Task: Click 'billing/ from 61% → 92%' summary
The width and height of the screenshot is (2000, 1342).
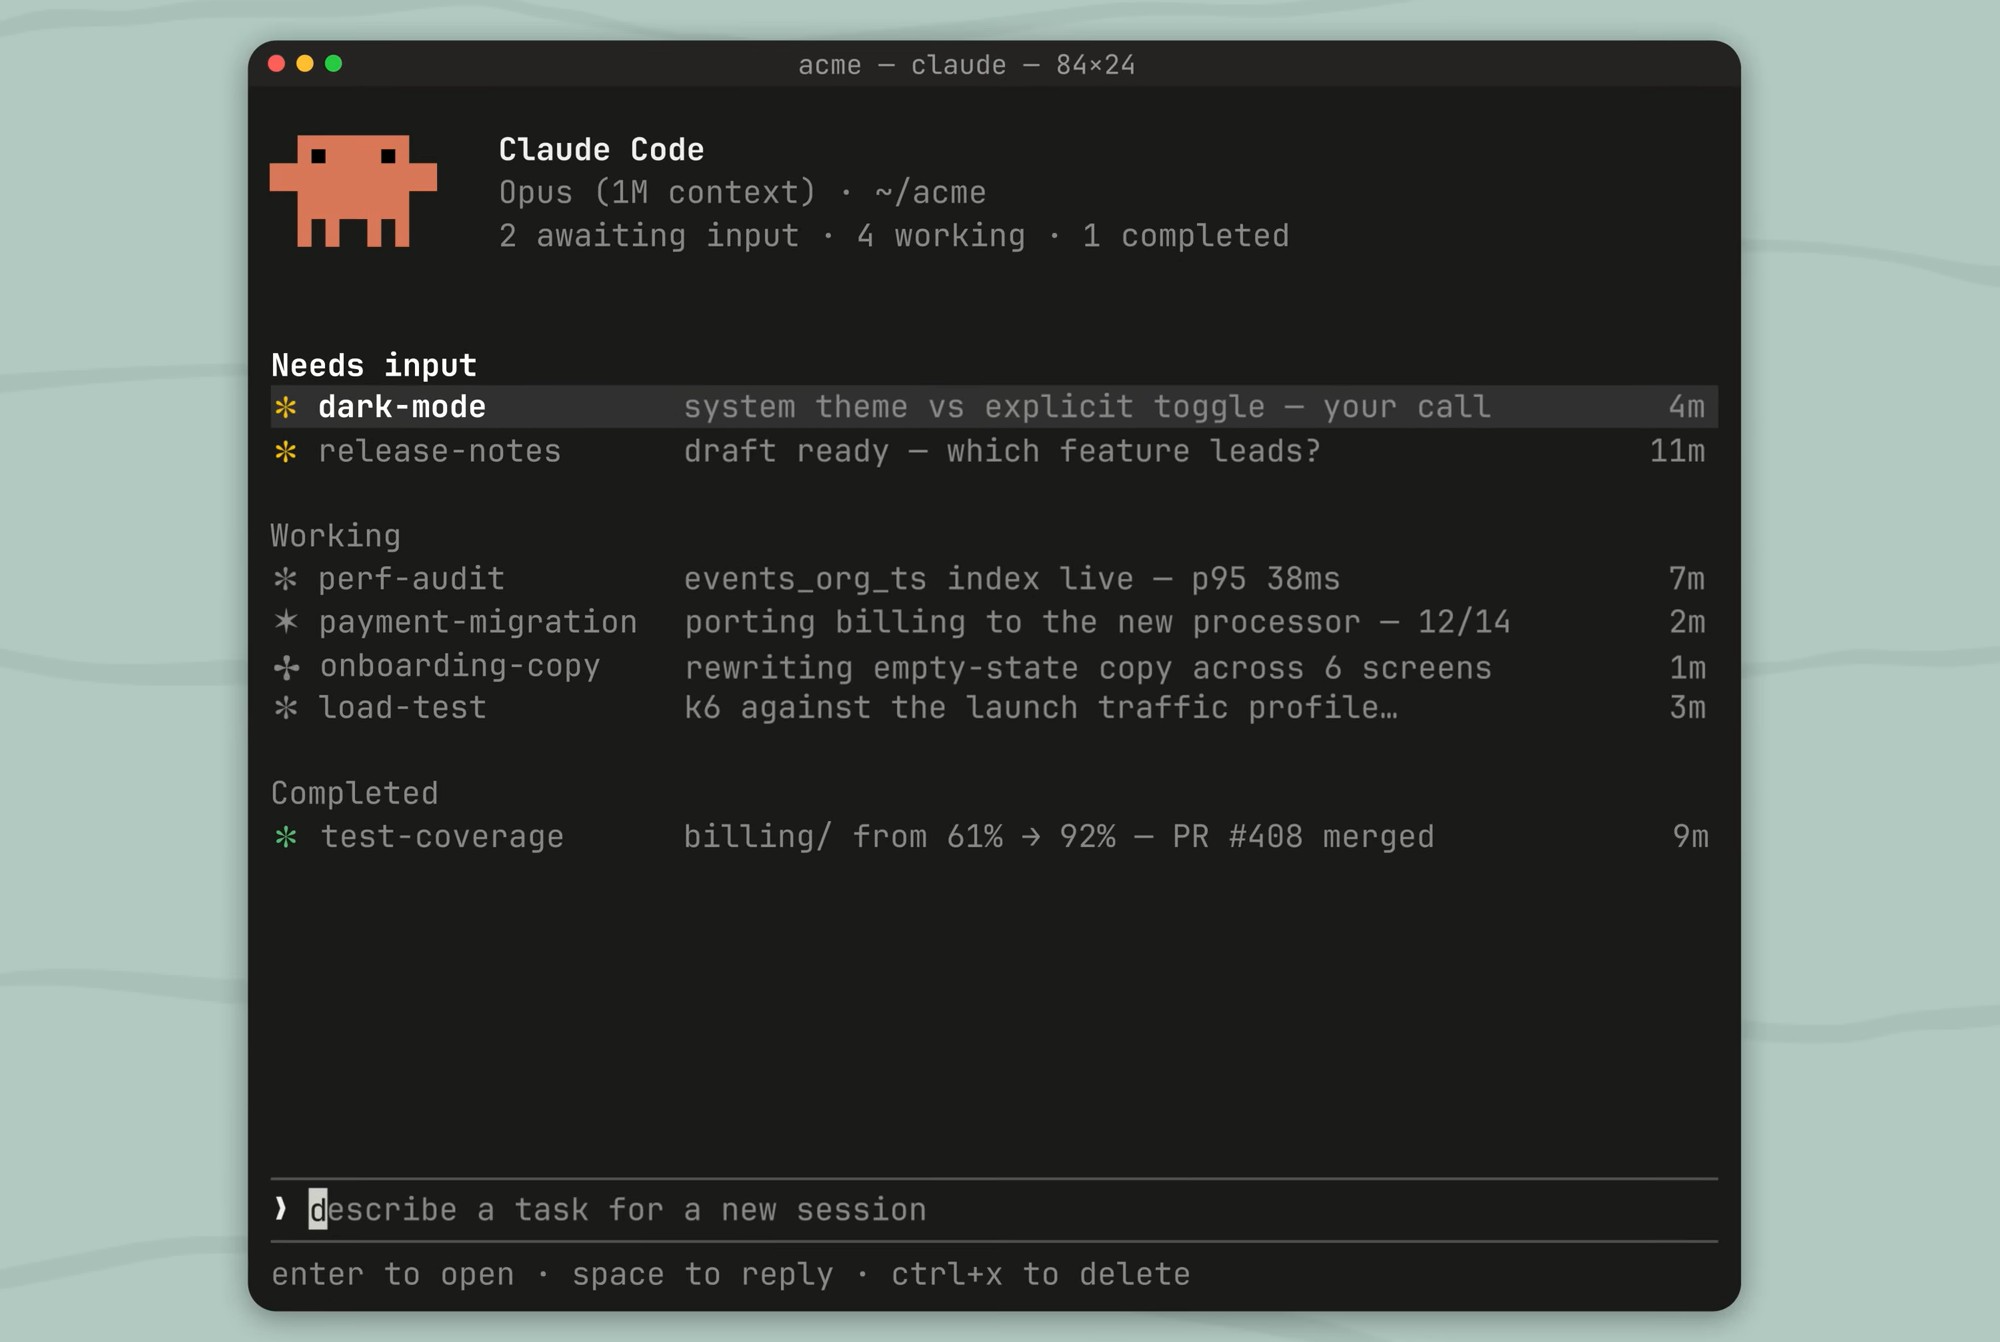Action: pos(1059,837)
